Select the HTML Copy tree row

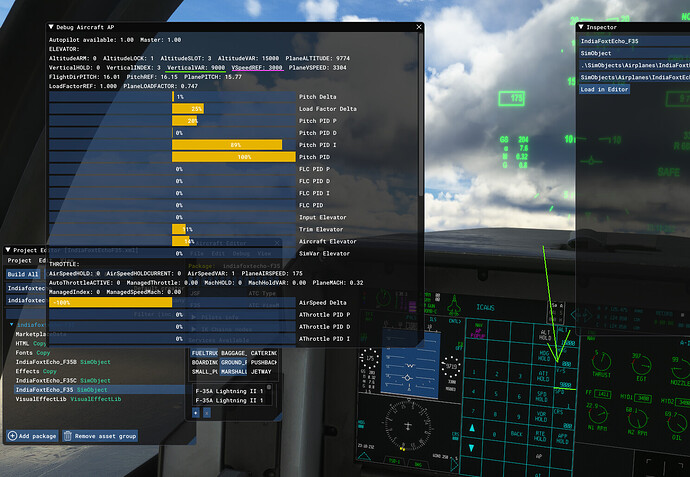(30, 344)
